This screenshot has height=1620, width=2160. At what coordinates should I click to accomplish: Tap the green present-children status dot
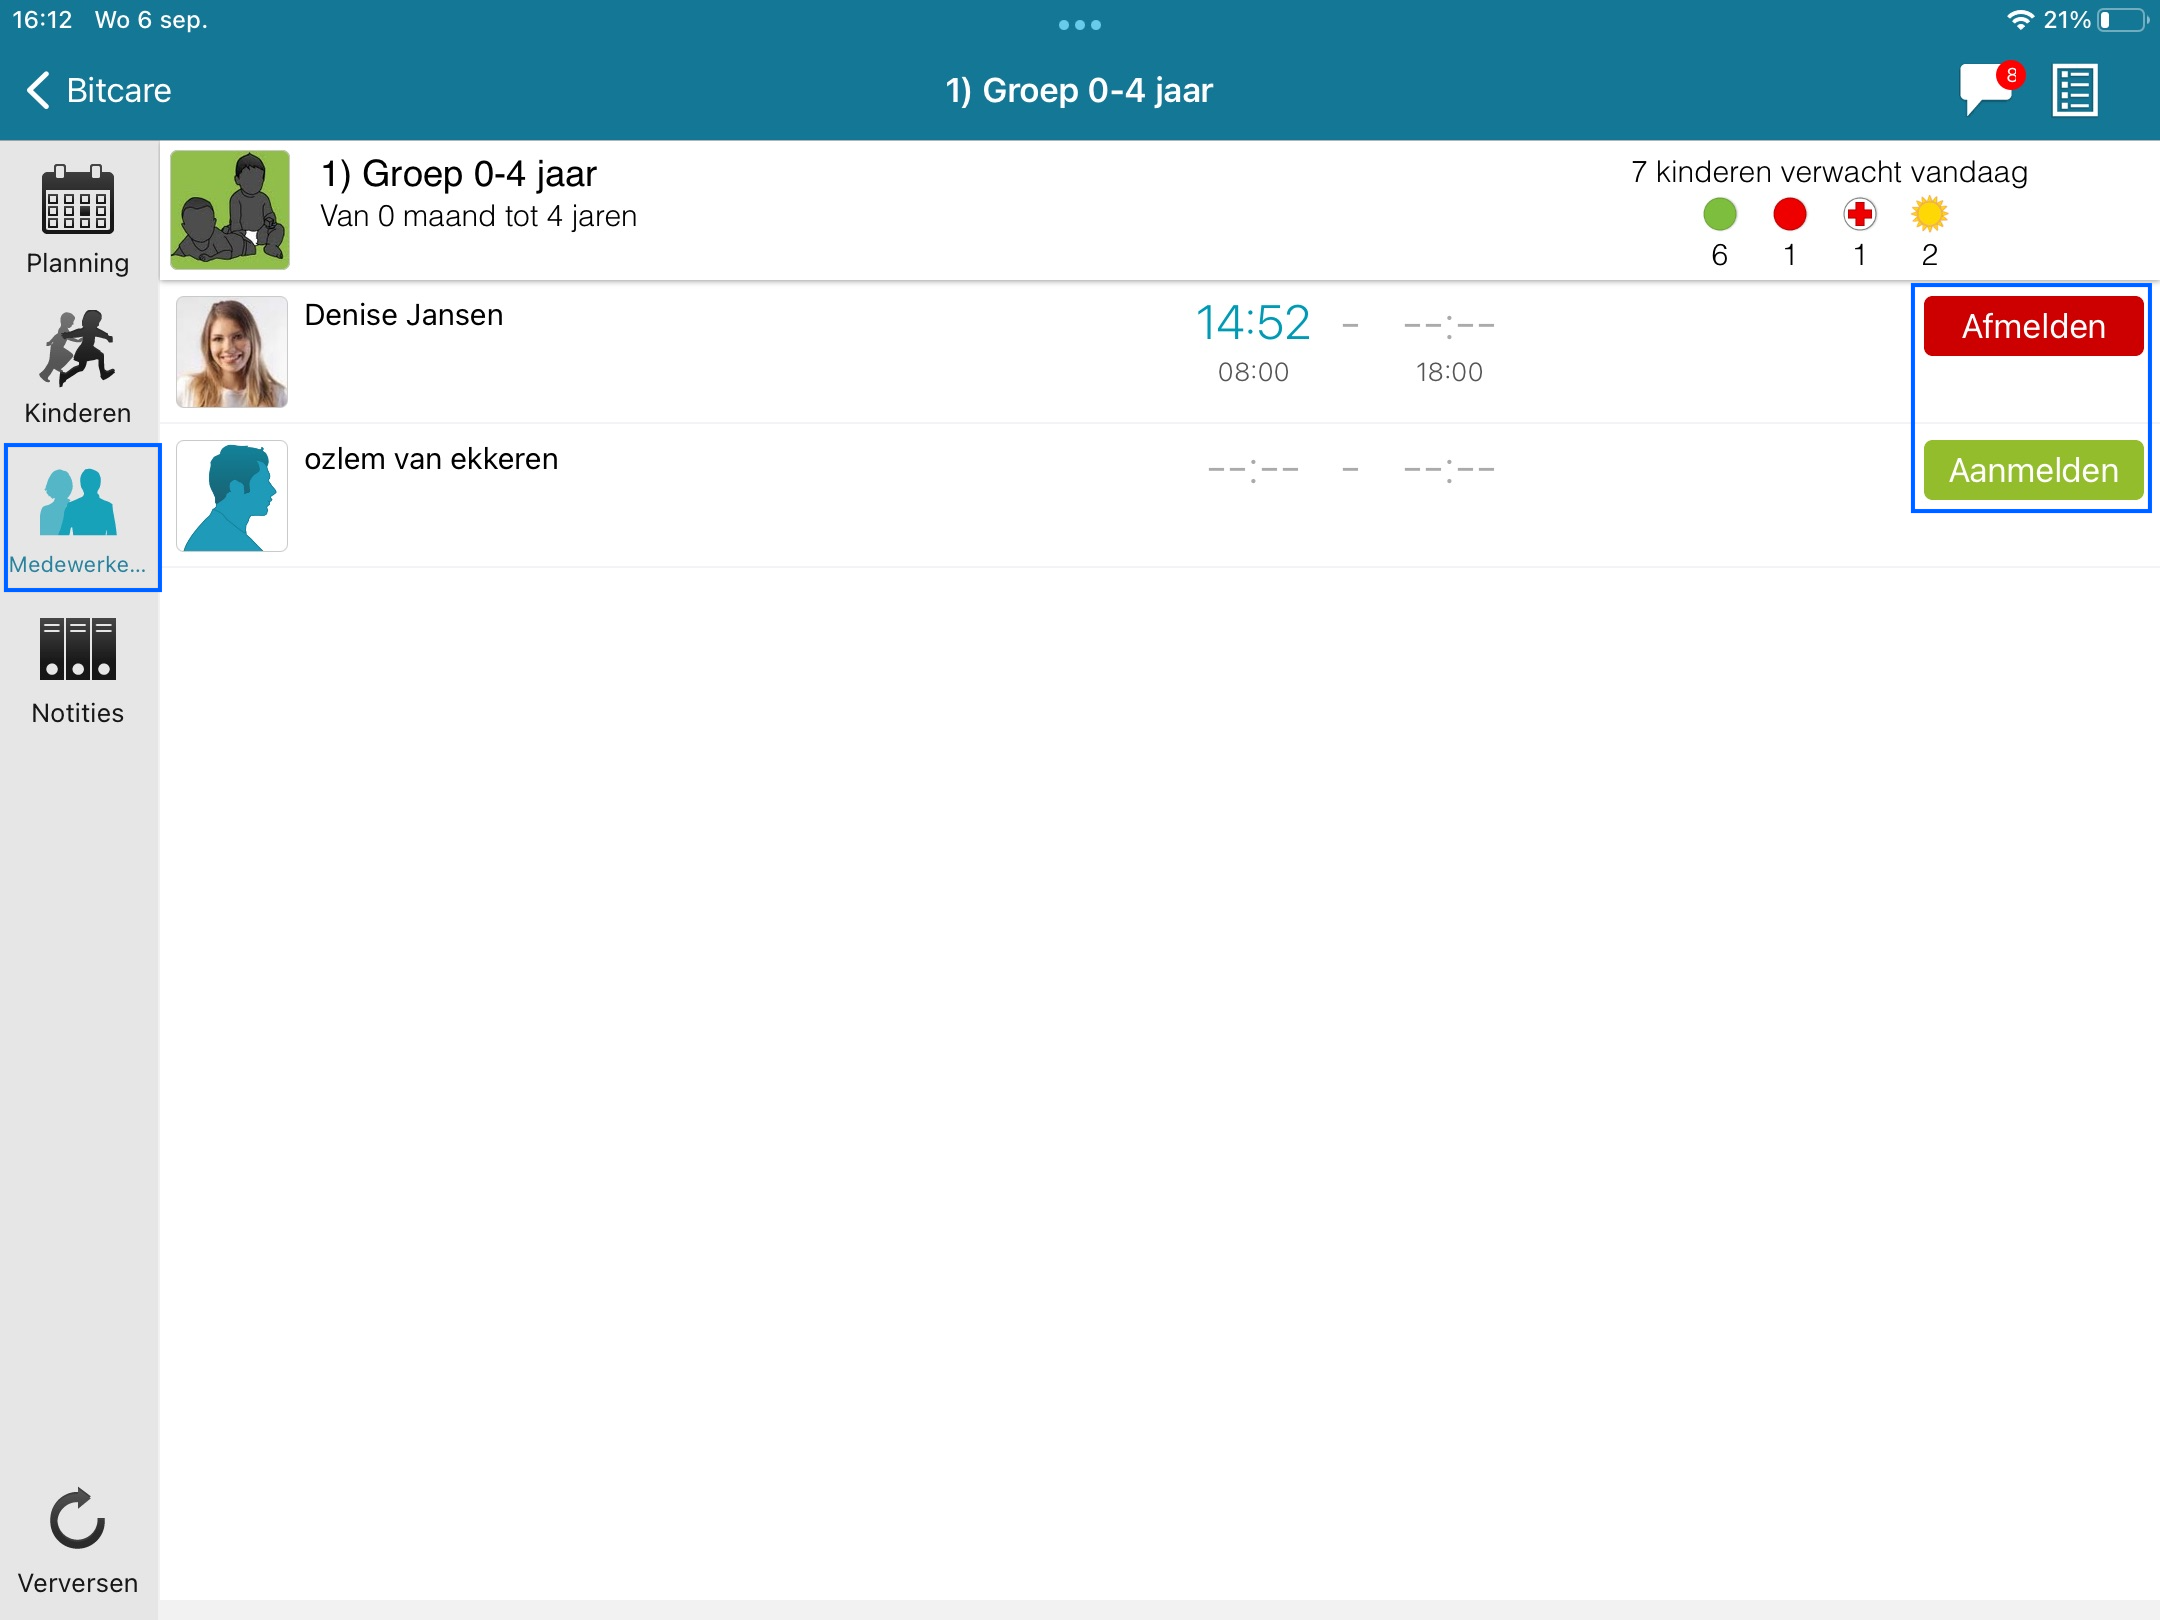pos(1720,214)
